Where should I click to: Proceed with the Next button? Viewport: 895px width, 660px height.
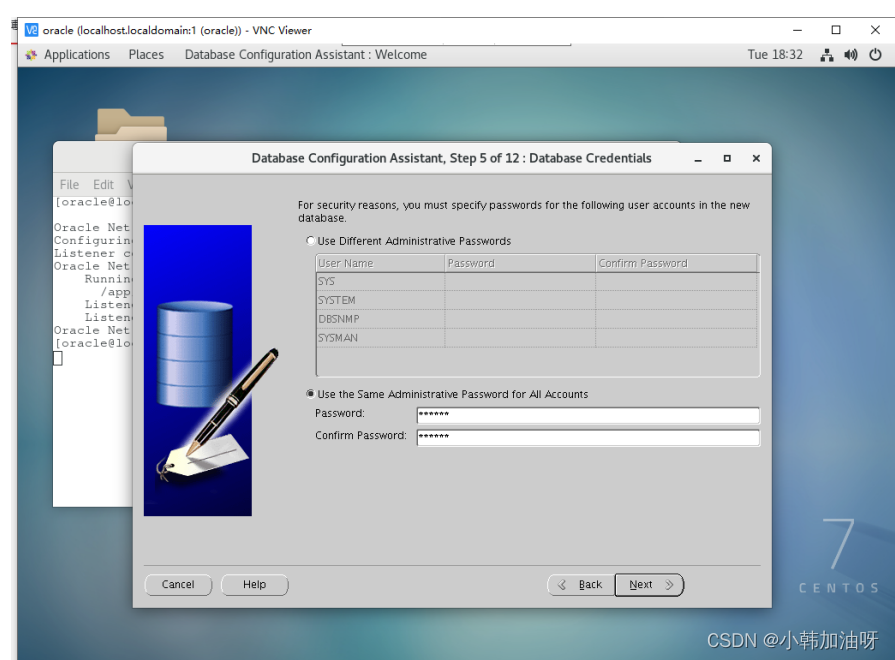click(x=650, y=585)
